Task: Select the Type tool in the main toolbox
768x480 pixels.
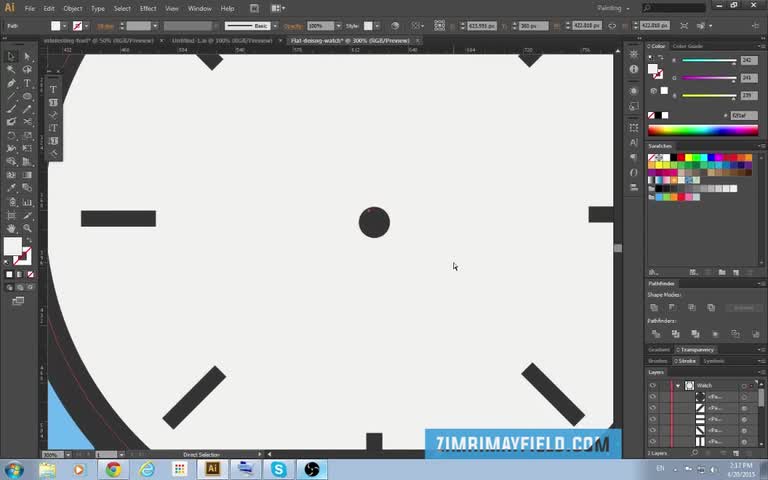Action: click(27, 83)
